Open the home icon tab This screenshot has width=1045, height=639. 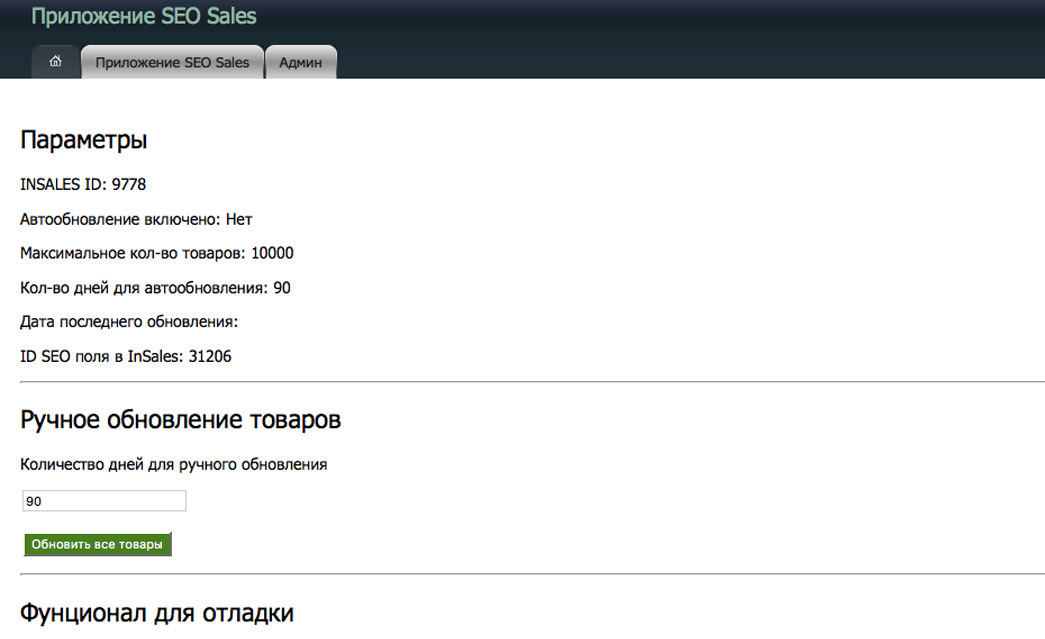55,61
